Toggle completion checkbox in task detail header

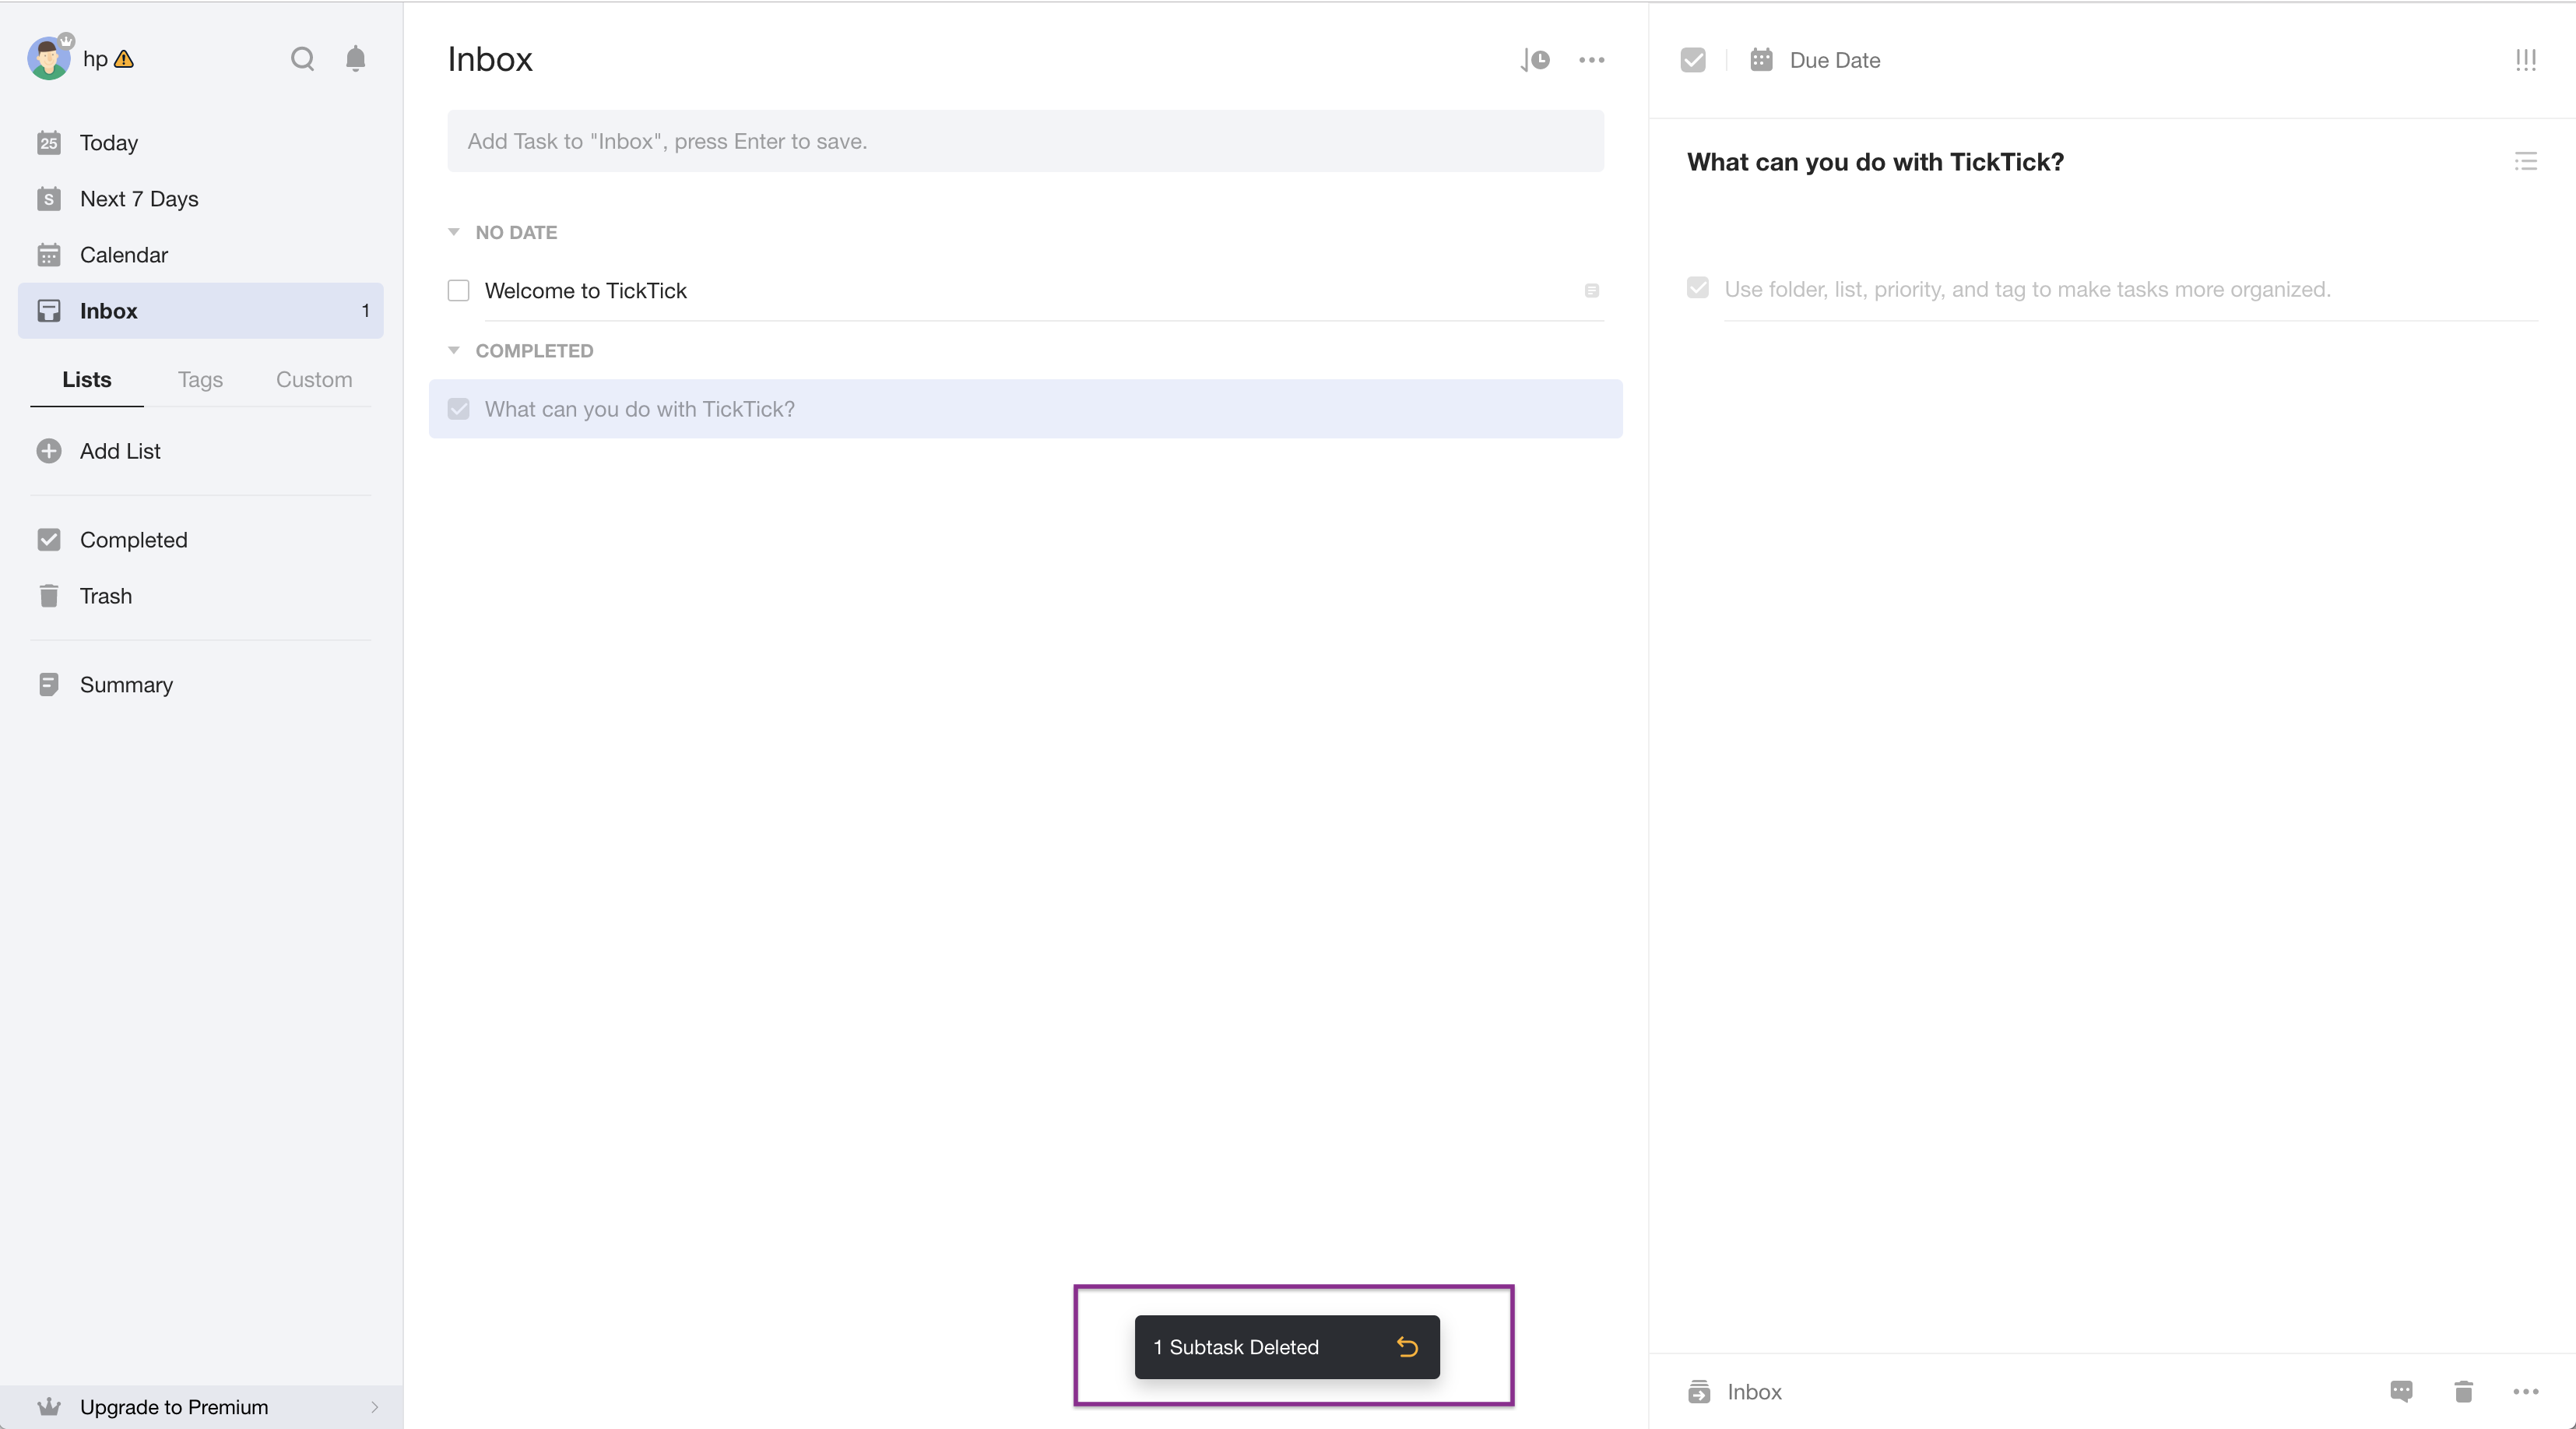click(1692, 60)
